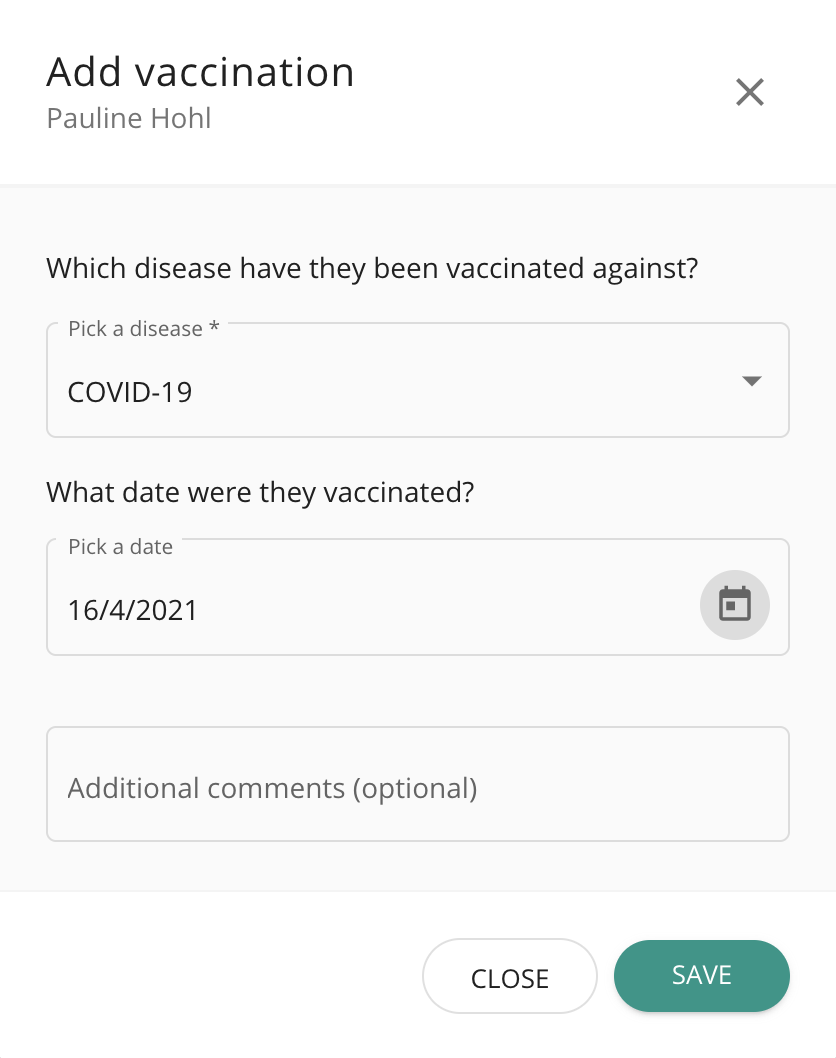The height and width of the screenshot is (1058, 836).
Task: Click the Add vaccination heading
Action: click(200, 72)
